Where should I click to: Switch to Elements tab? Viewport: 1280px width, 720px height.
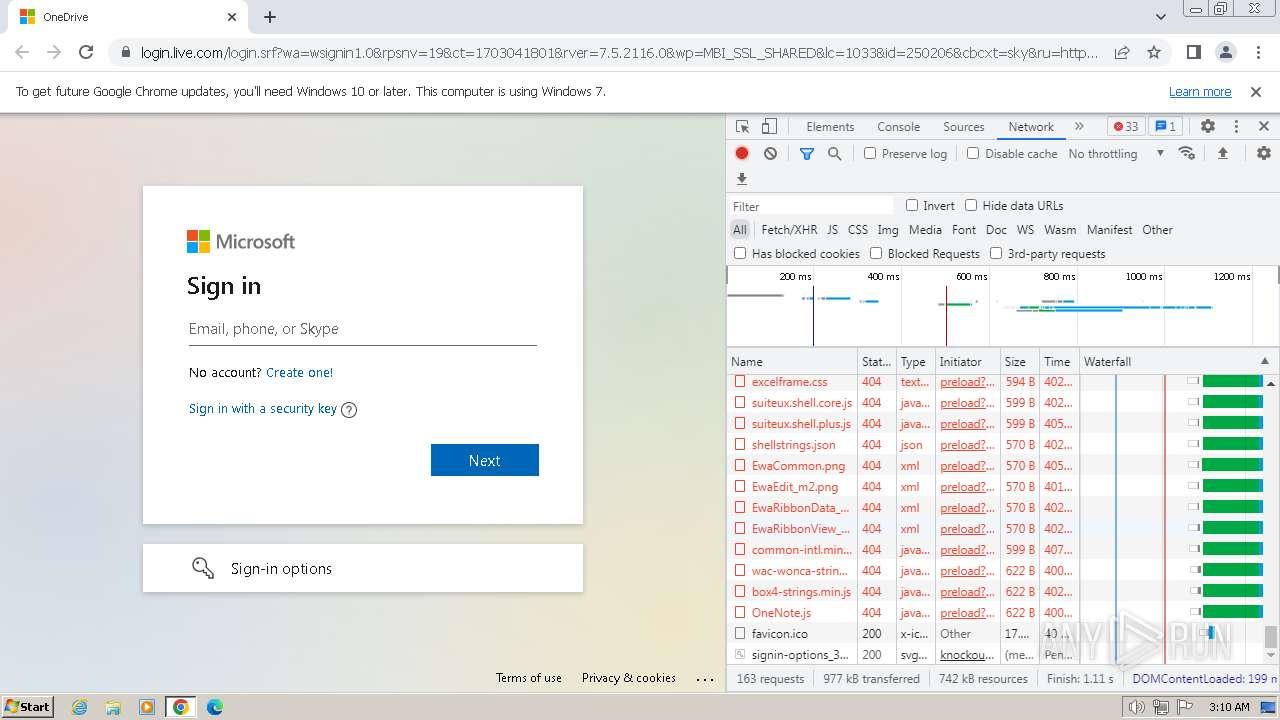(x=830, y=127)
